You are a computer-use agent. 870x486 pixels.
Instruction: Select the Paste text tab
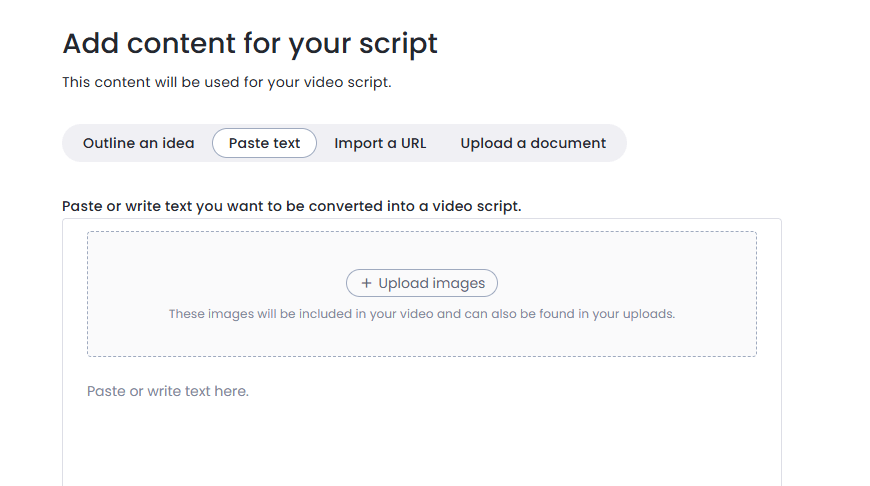pyautogui.click(x=264, y=143)
